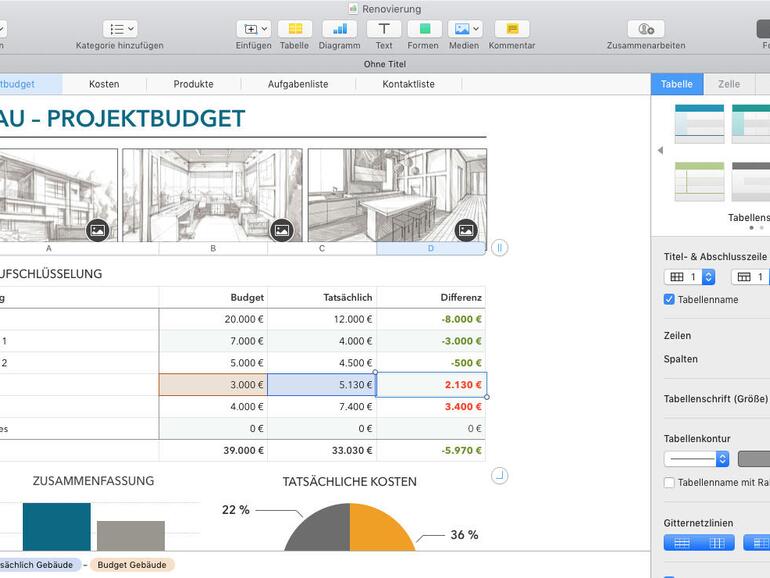This screenshot has width=770, height=578.
Task: Open the Zusammenarbeiten collaboration icon
Action: pos(645,29)
